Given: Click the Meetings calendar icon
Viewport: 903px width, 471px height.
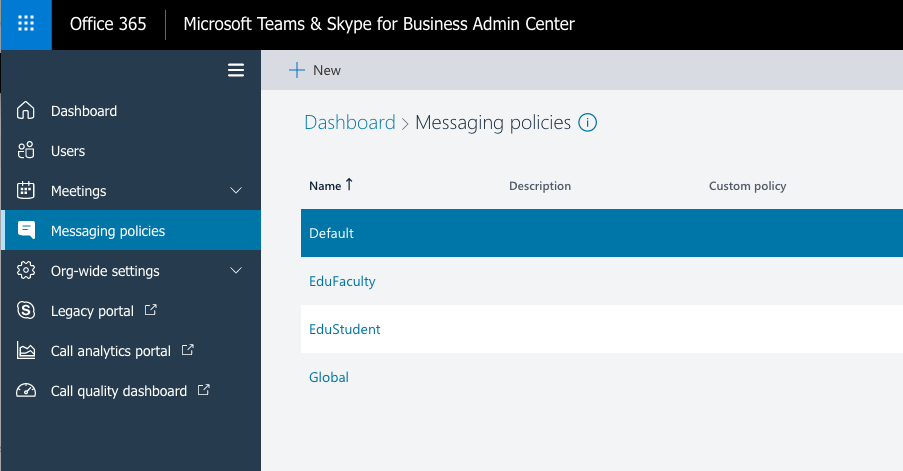Looking at the screenshot, I should 25,191.
